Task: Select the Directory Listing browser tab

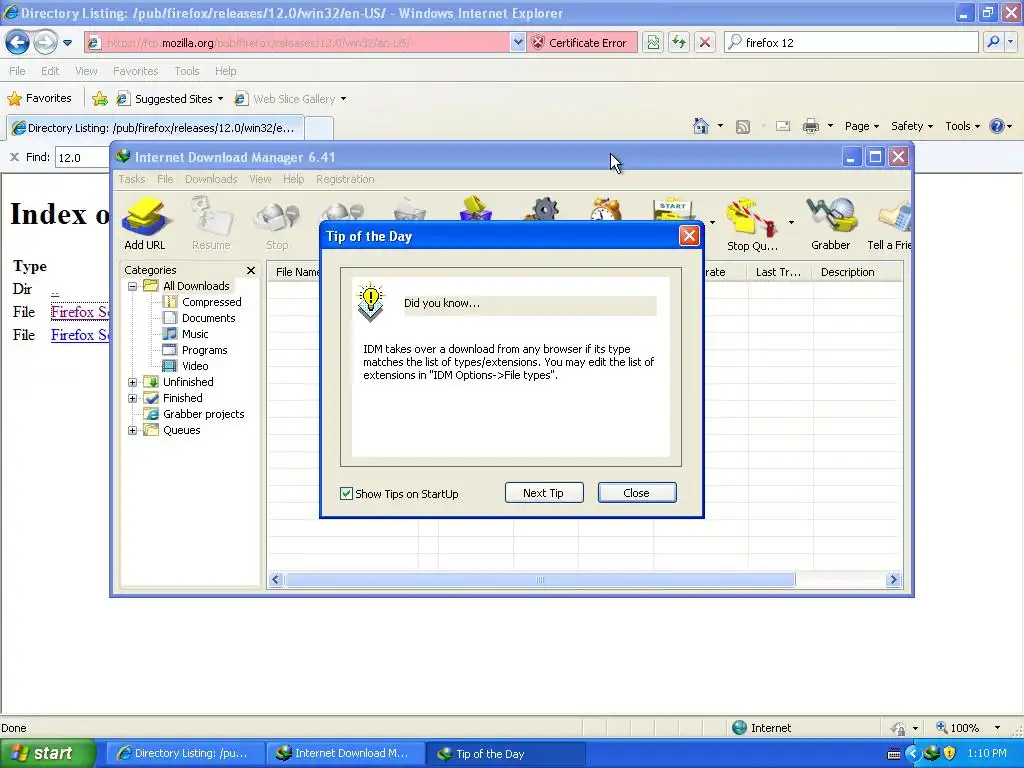Action: [155, 128]
